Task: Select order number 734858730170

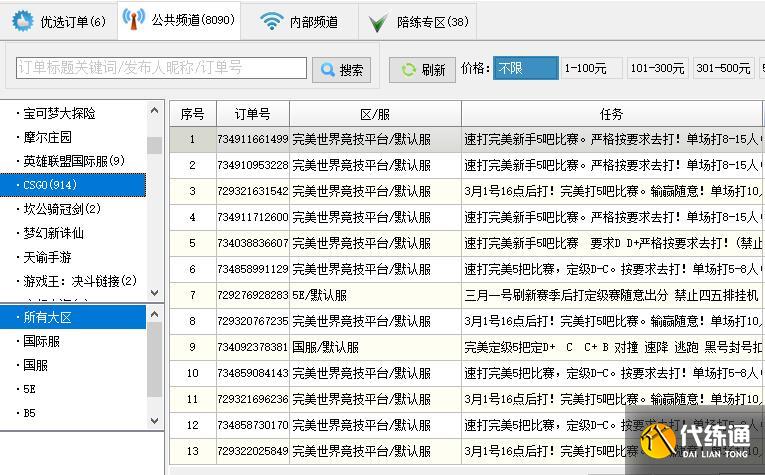Action: click(x=253, y=425)
